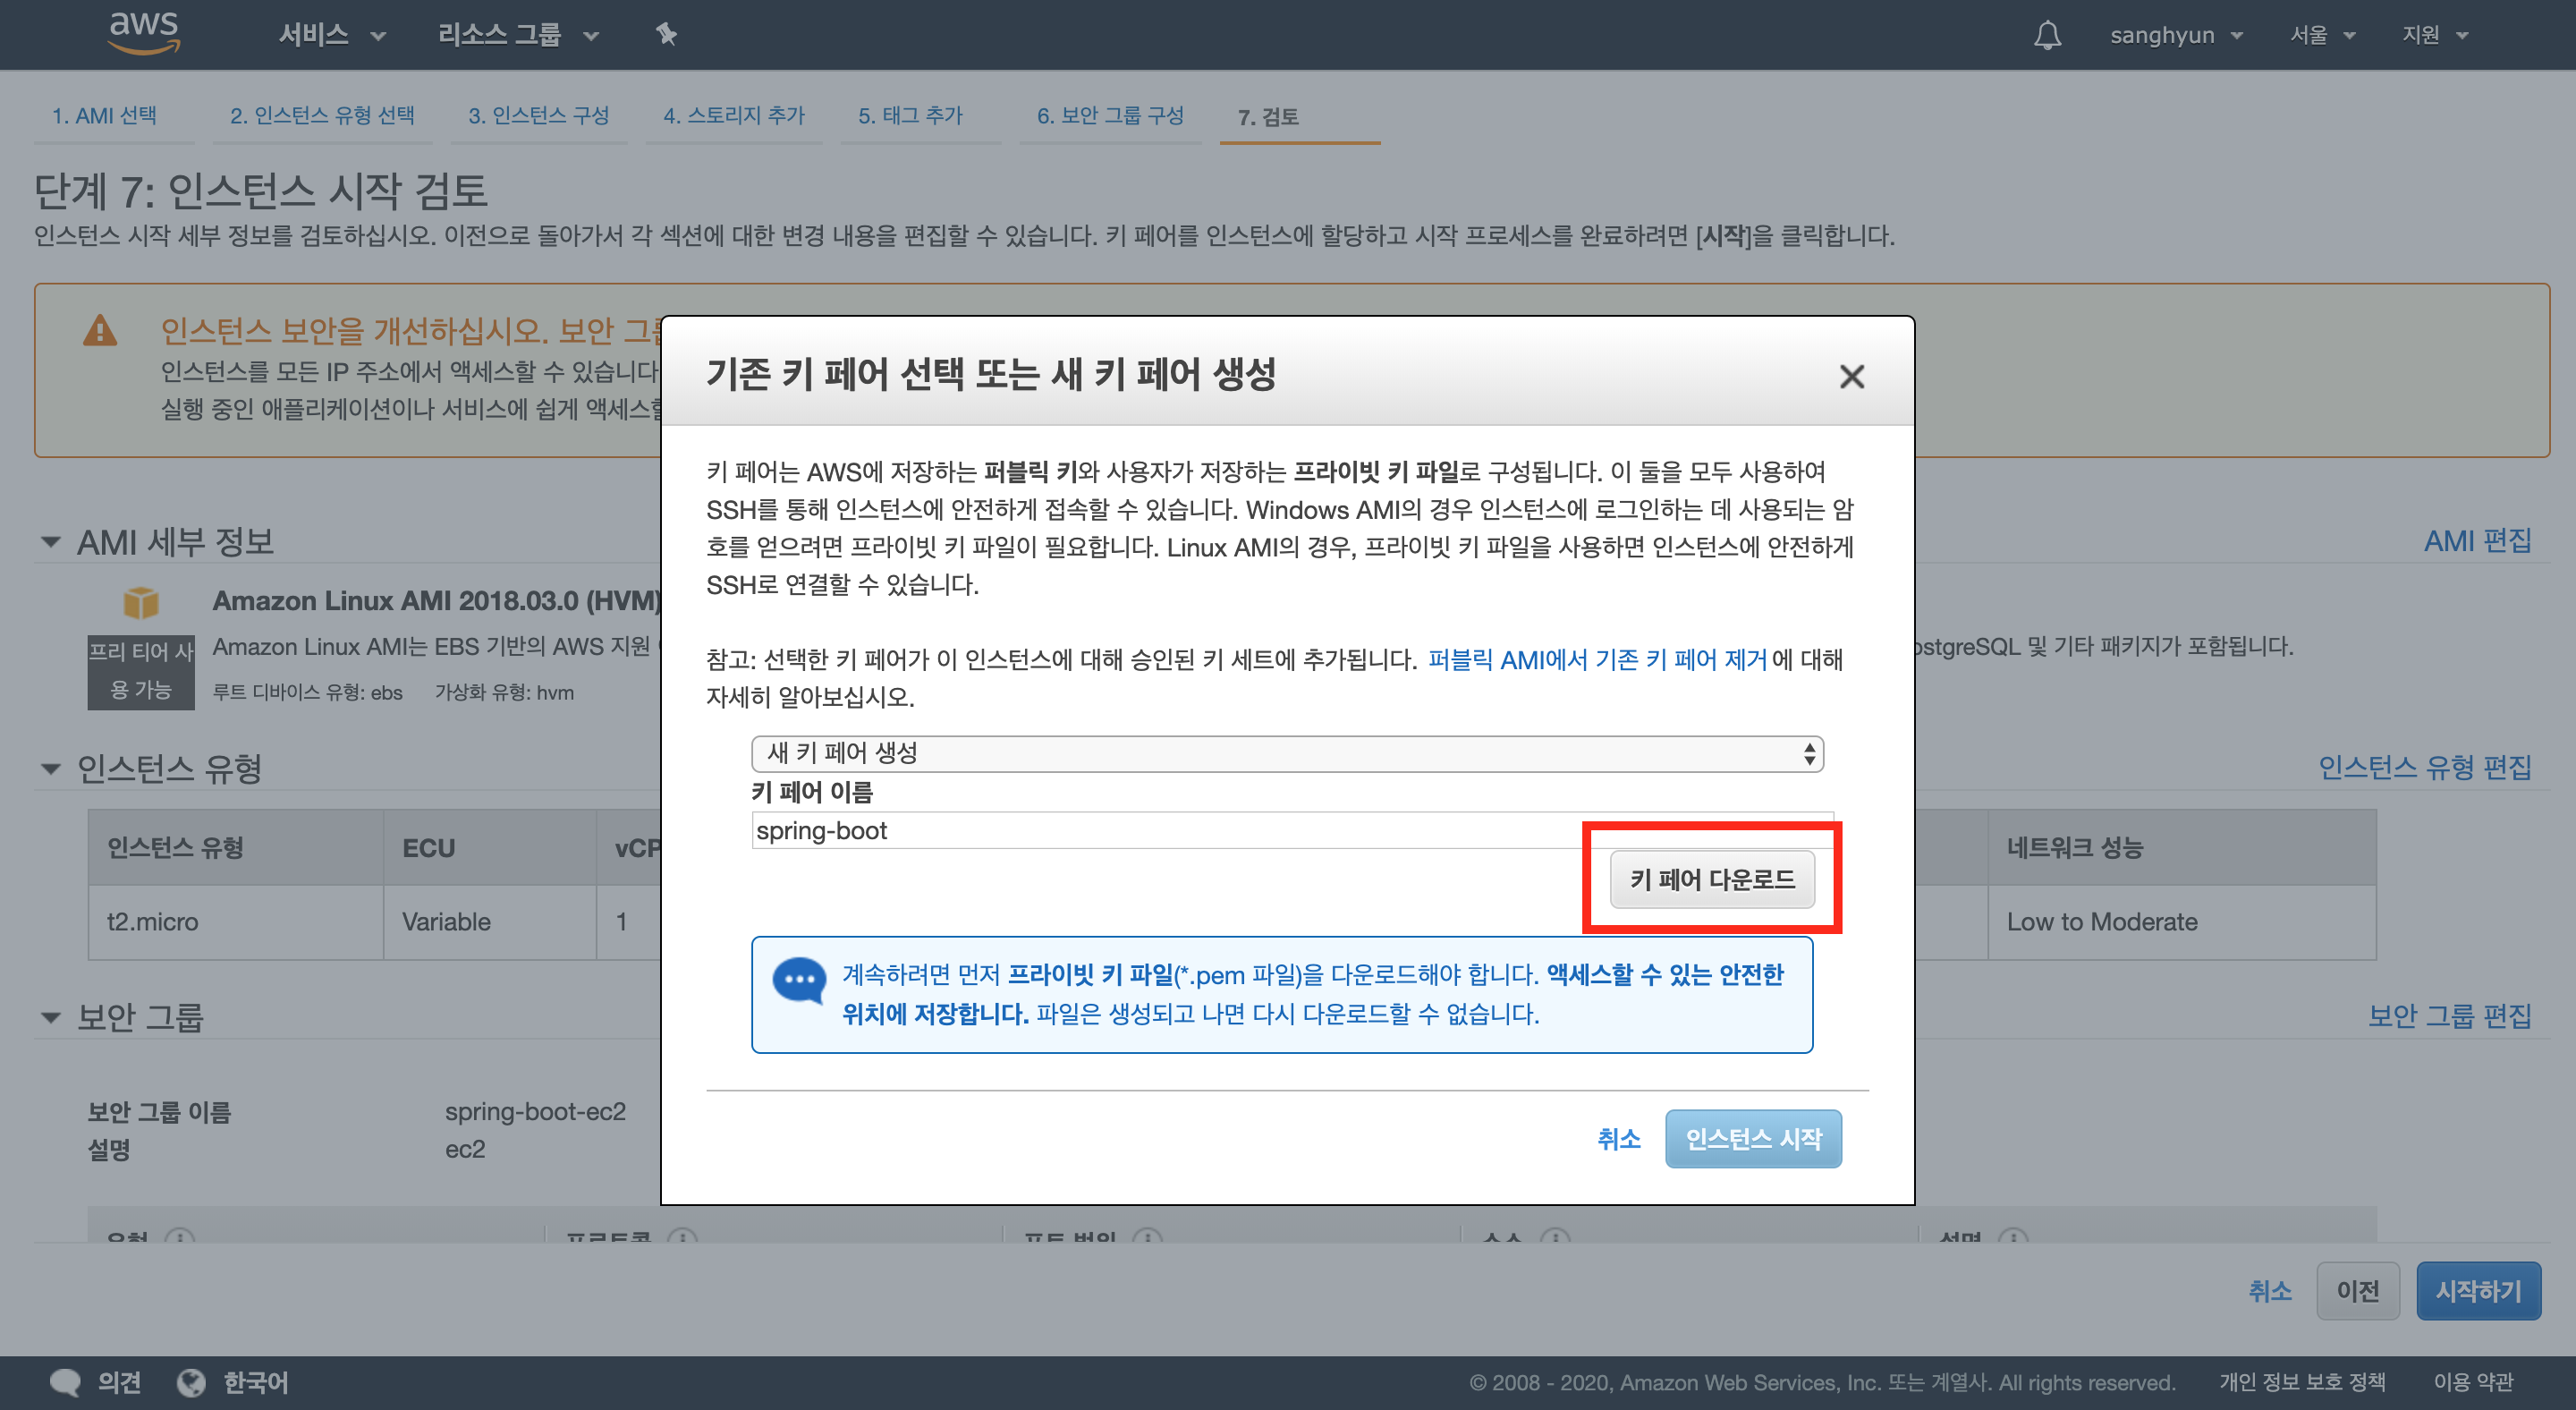This screenshot has height=1410, width=2576.
Task: Click the globe language icon
Action: pos(191,1382)
